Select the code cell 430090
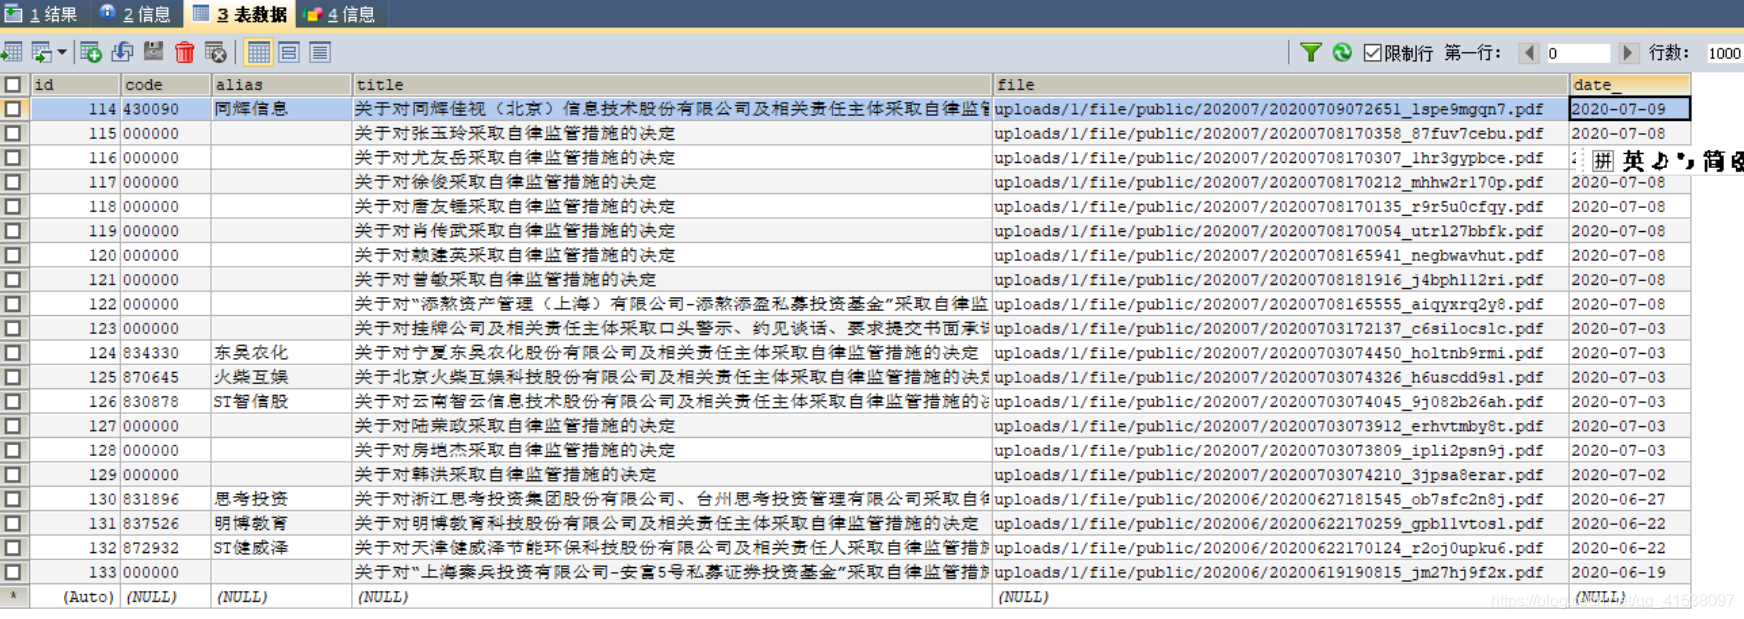Screen dimensions: 1744x619 coord(166,109)
